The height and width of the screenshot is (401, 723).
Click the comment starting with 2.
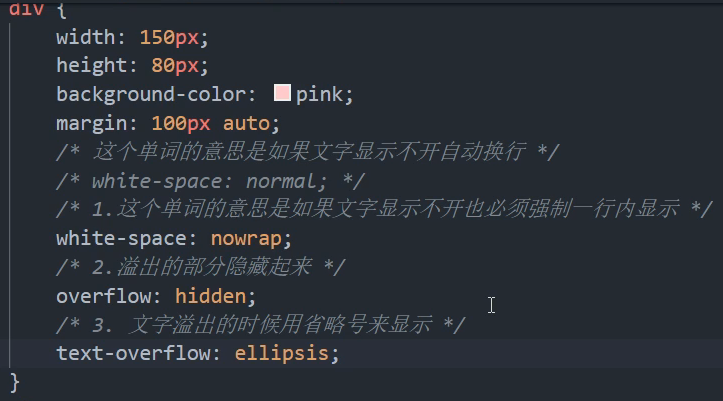(x=201, y=267)
